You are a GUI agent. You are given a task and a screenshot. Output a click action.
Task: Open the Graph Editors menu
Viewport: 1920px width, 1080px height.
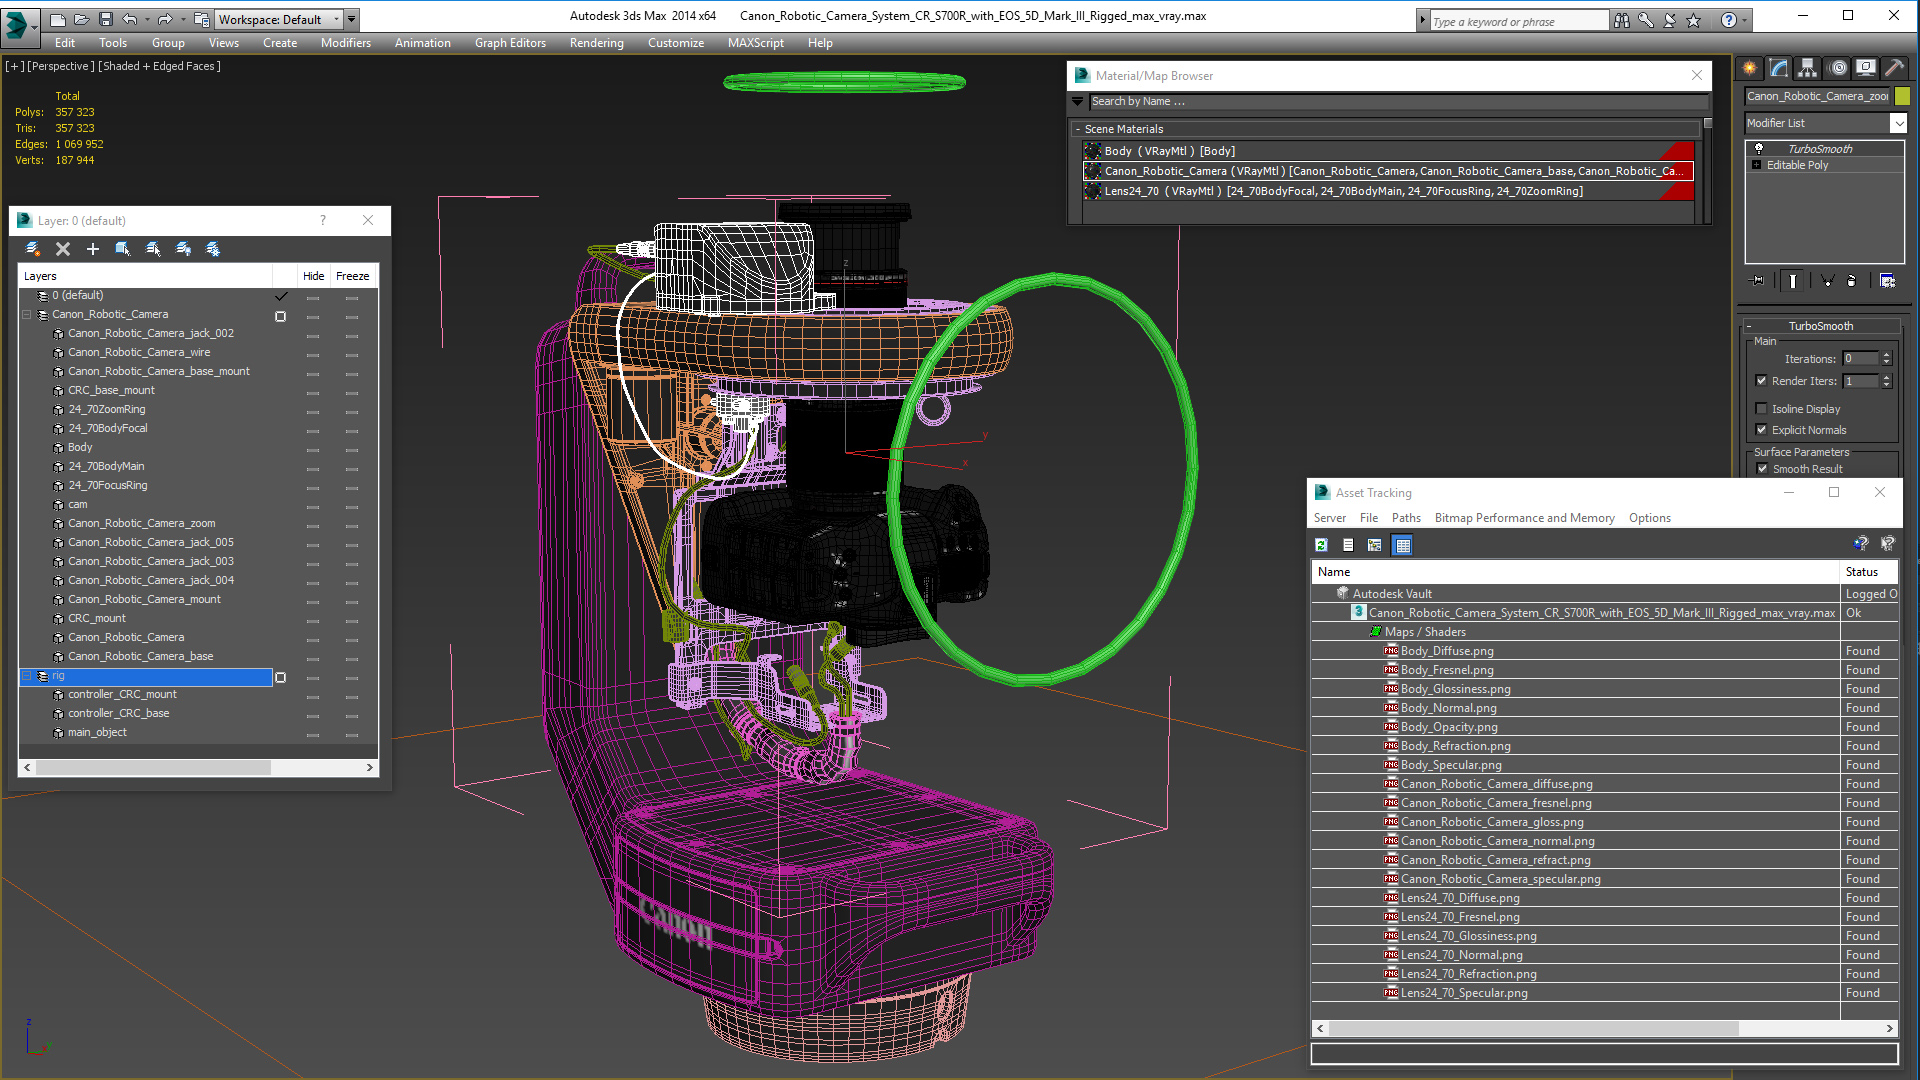coord(510,43)
